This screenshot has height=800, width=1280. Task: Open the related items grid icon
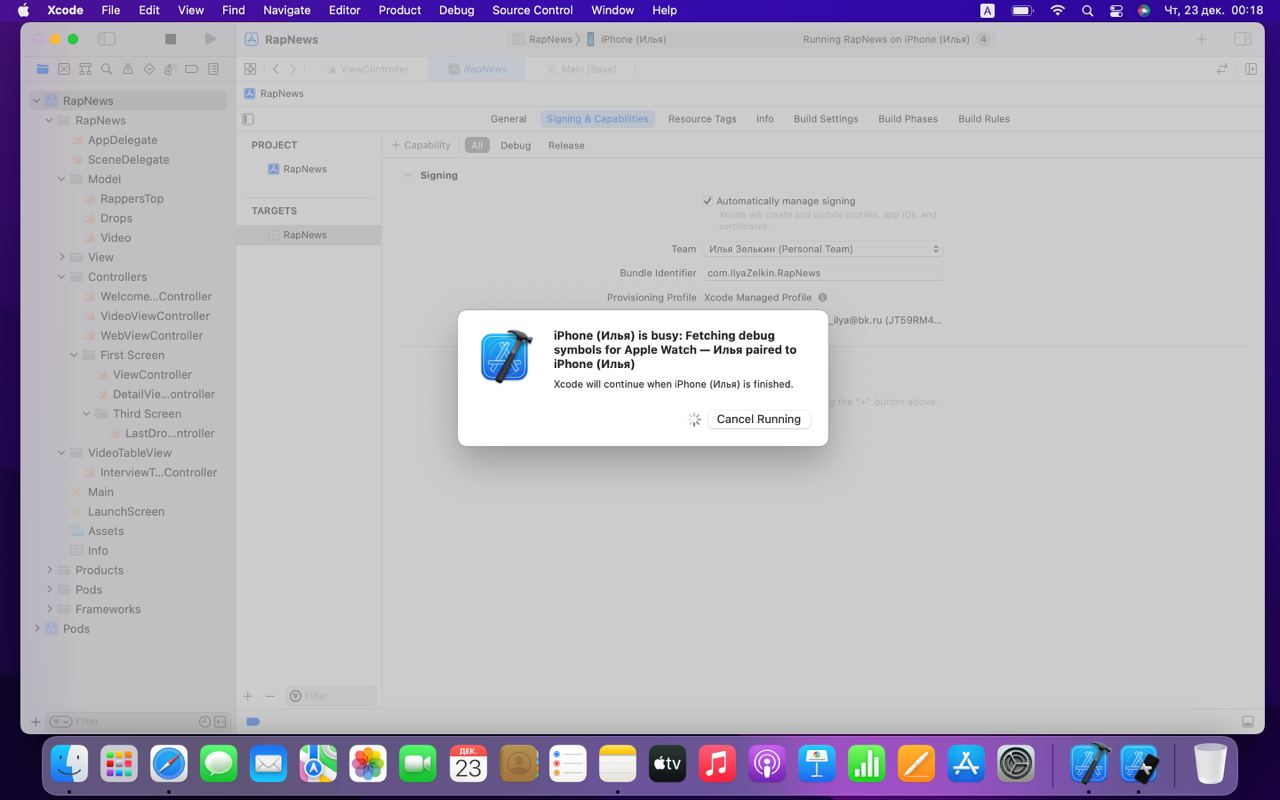point(250,69)
